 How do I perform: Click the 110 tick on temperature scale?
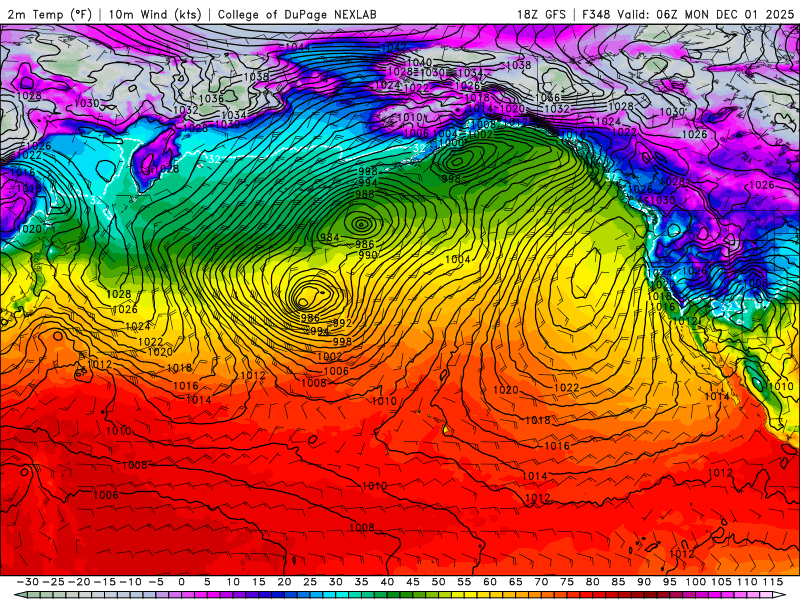click(747, 582)
